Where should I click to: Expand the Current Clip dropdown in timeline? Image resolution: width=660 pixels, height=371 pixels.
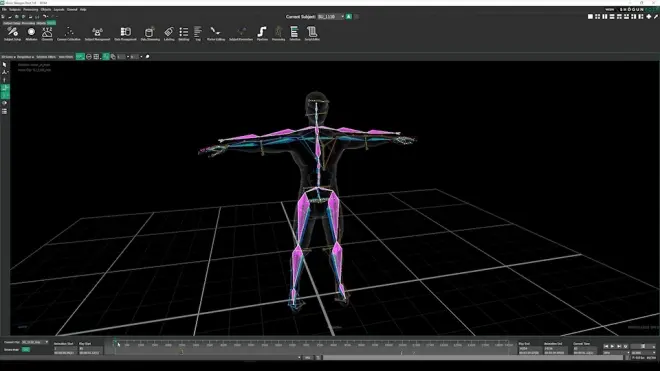(35, 342)
